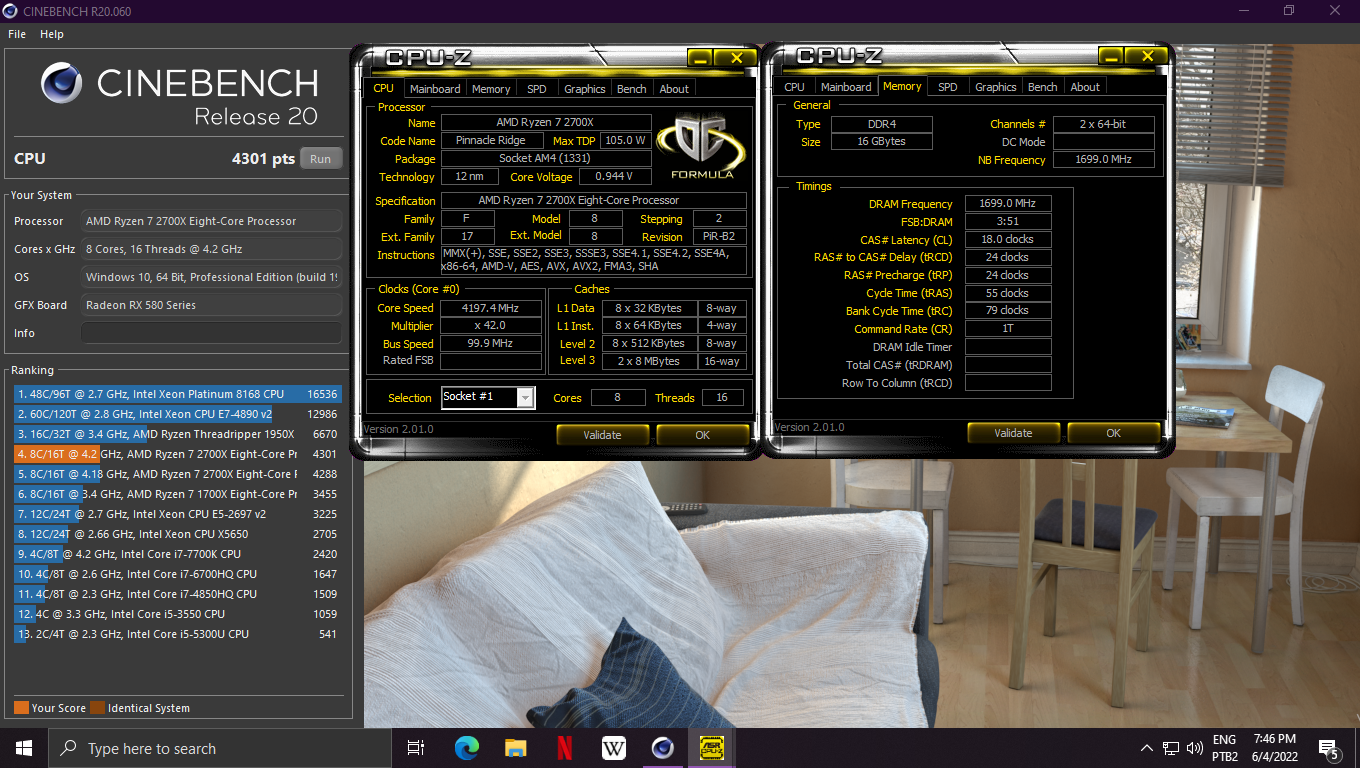1360x768 pixels.
Task: Open network status tray icon
Action: pos(1171,748)
